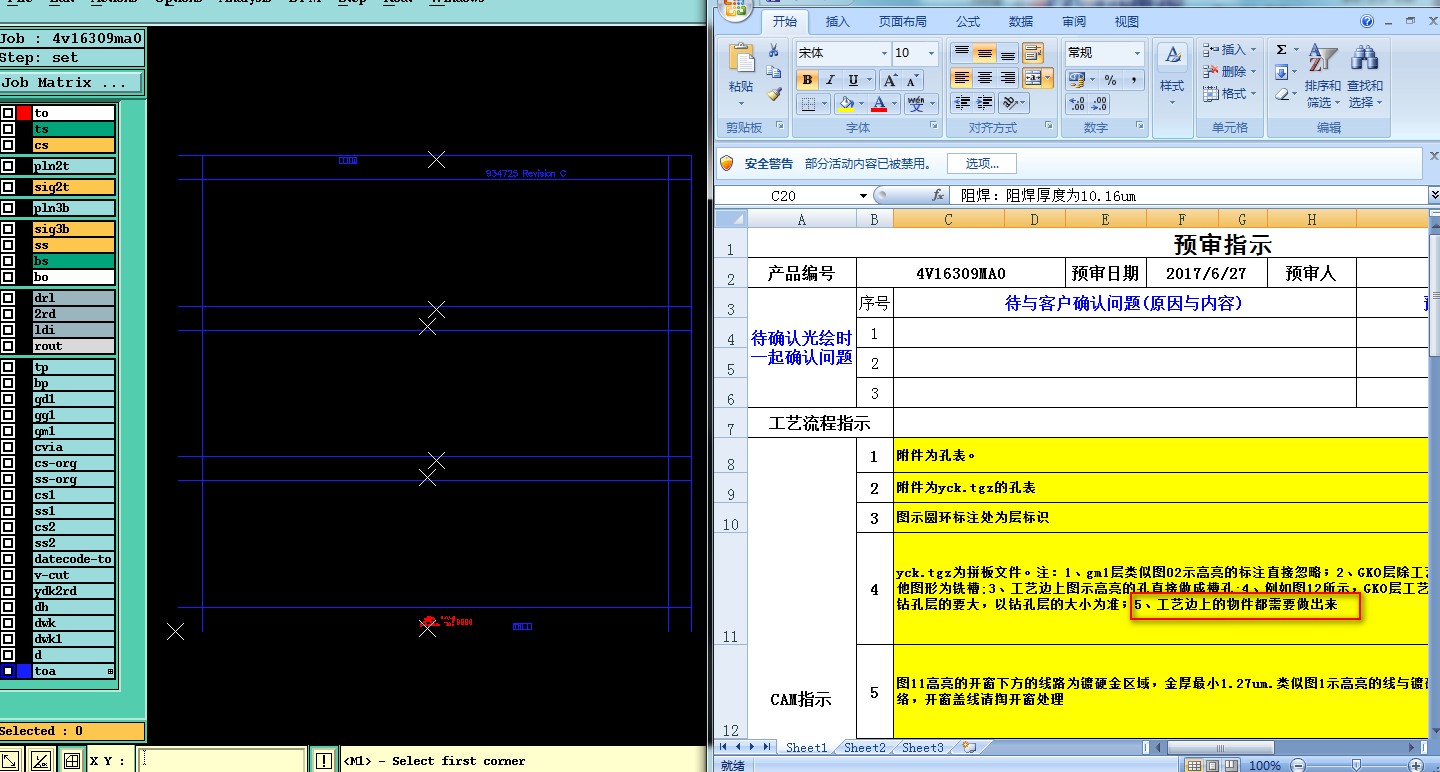The width and height of the screenshot is (1440, 772).
Task: Apply Underline formatting
Action: 853,80
